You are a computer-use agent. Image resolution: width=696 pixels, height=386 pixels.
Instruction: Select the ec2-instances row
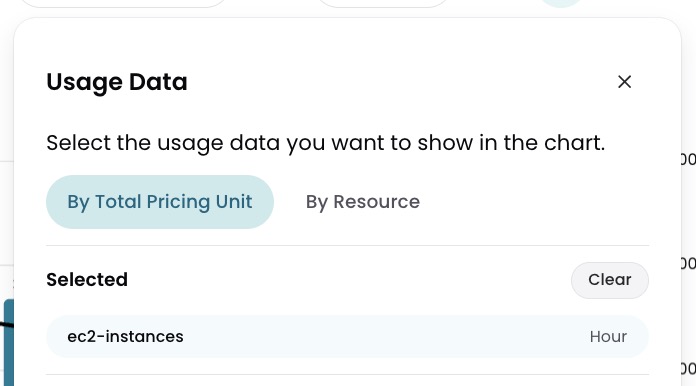(x=348, y=337)
